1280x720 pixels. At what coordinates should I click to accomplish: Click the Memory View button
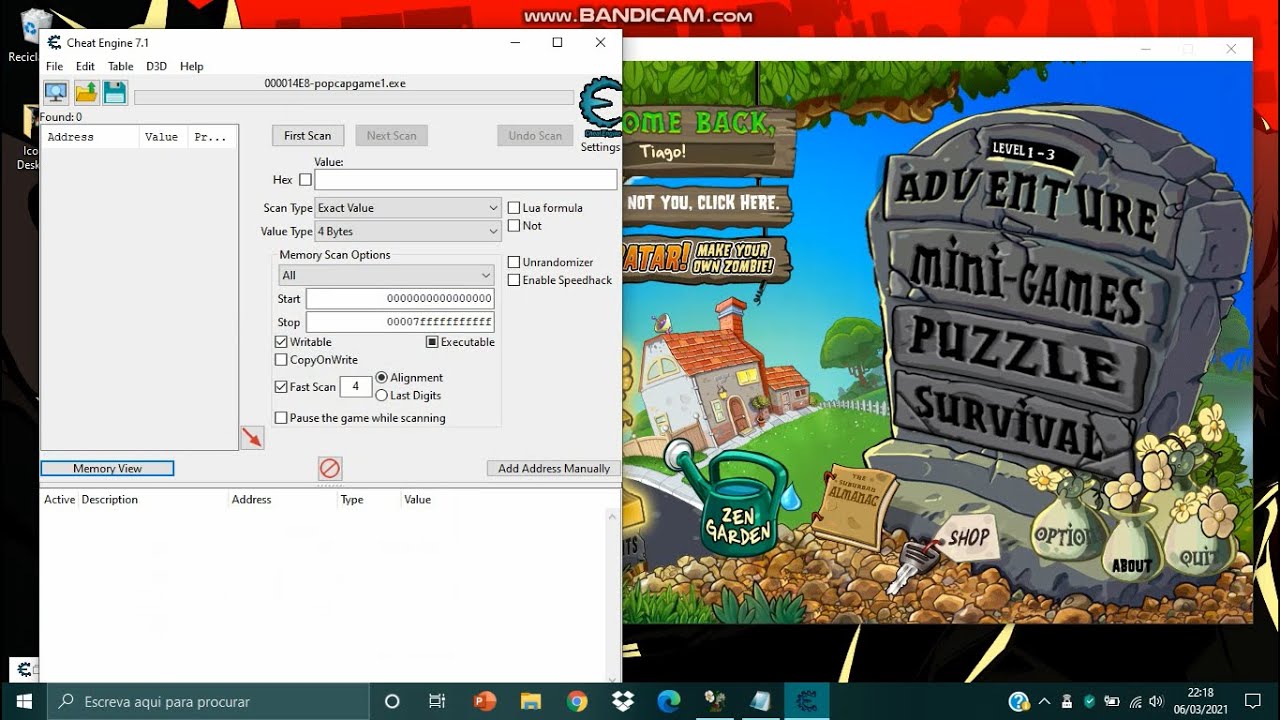107,468
